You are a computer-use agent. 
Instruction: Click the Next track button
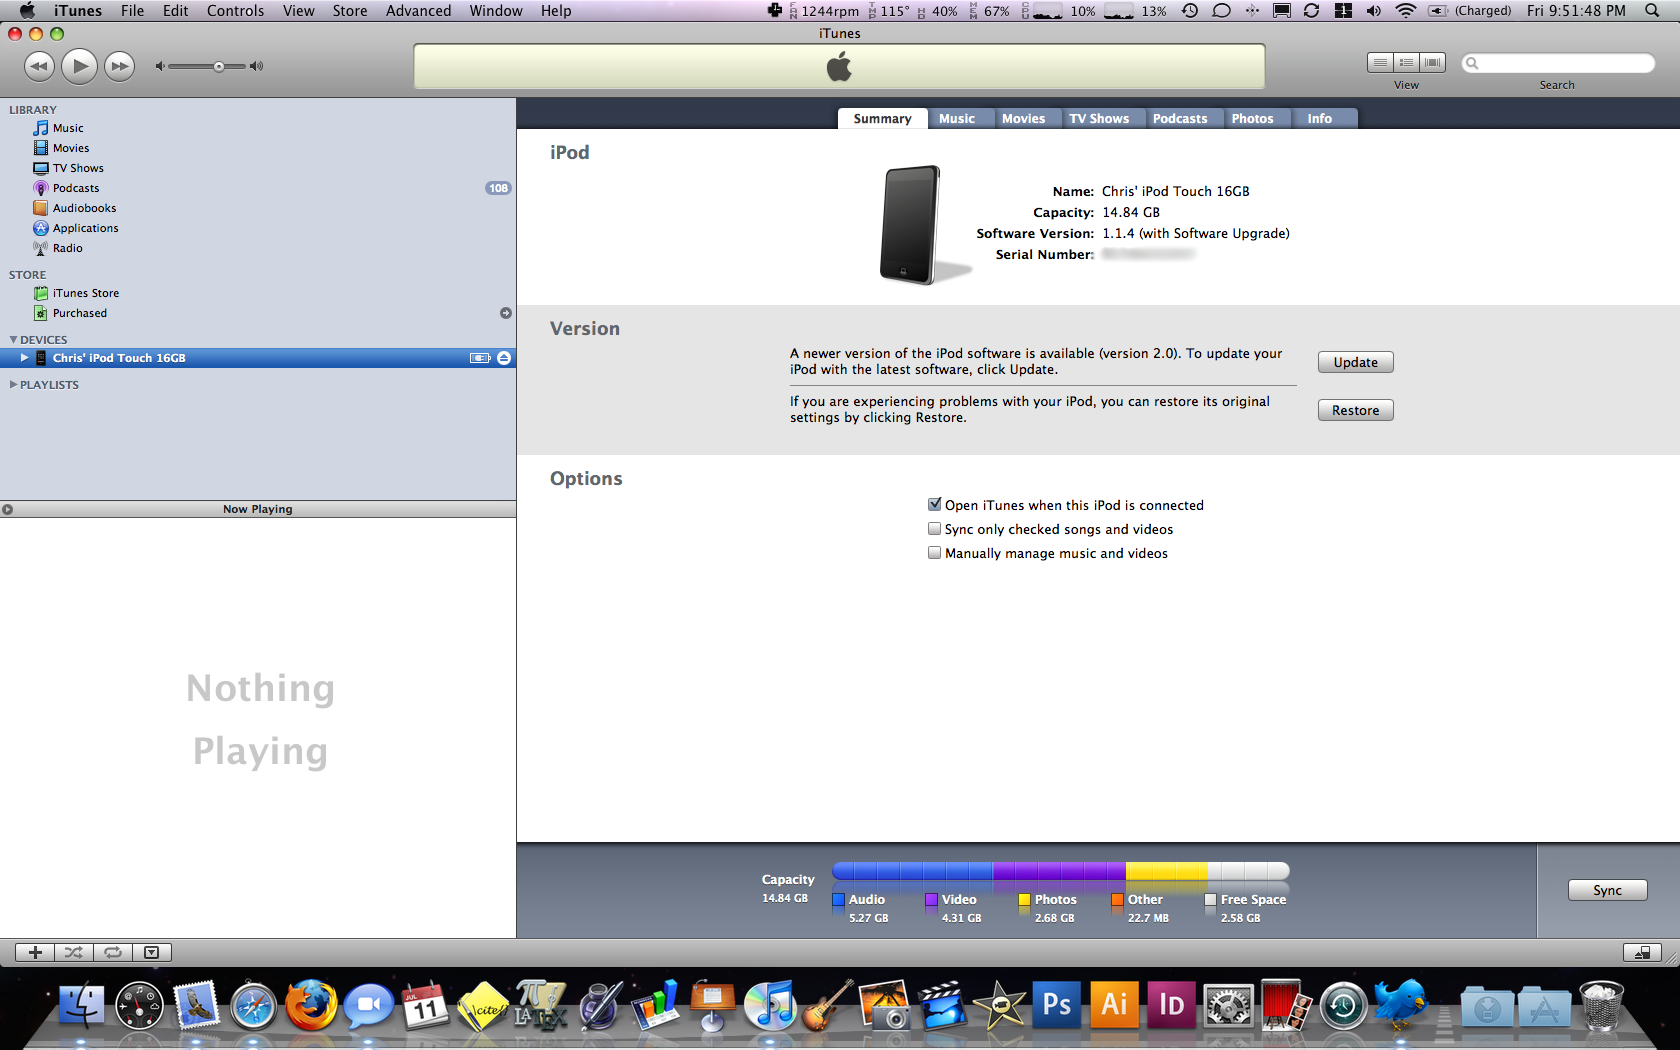point(120,66)
